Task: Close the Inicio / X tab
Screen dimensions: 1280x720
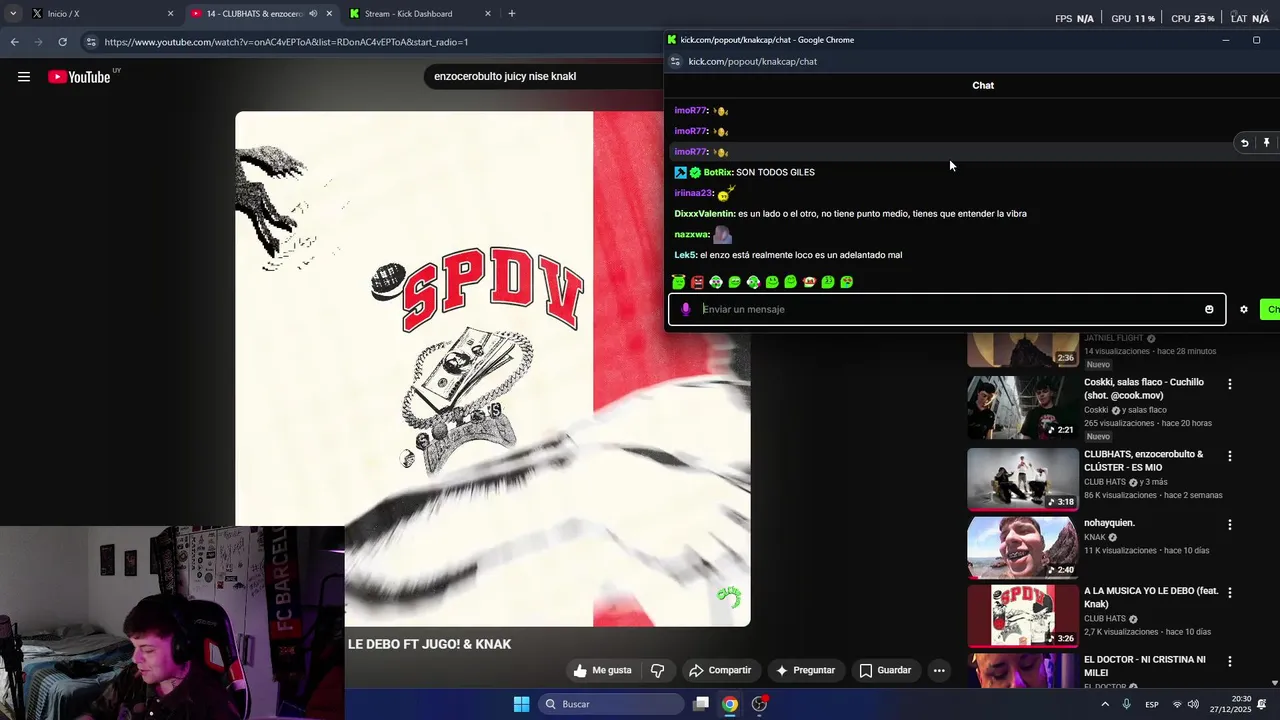Action: [170, 14]
